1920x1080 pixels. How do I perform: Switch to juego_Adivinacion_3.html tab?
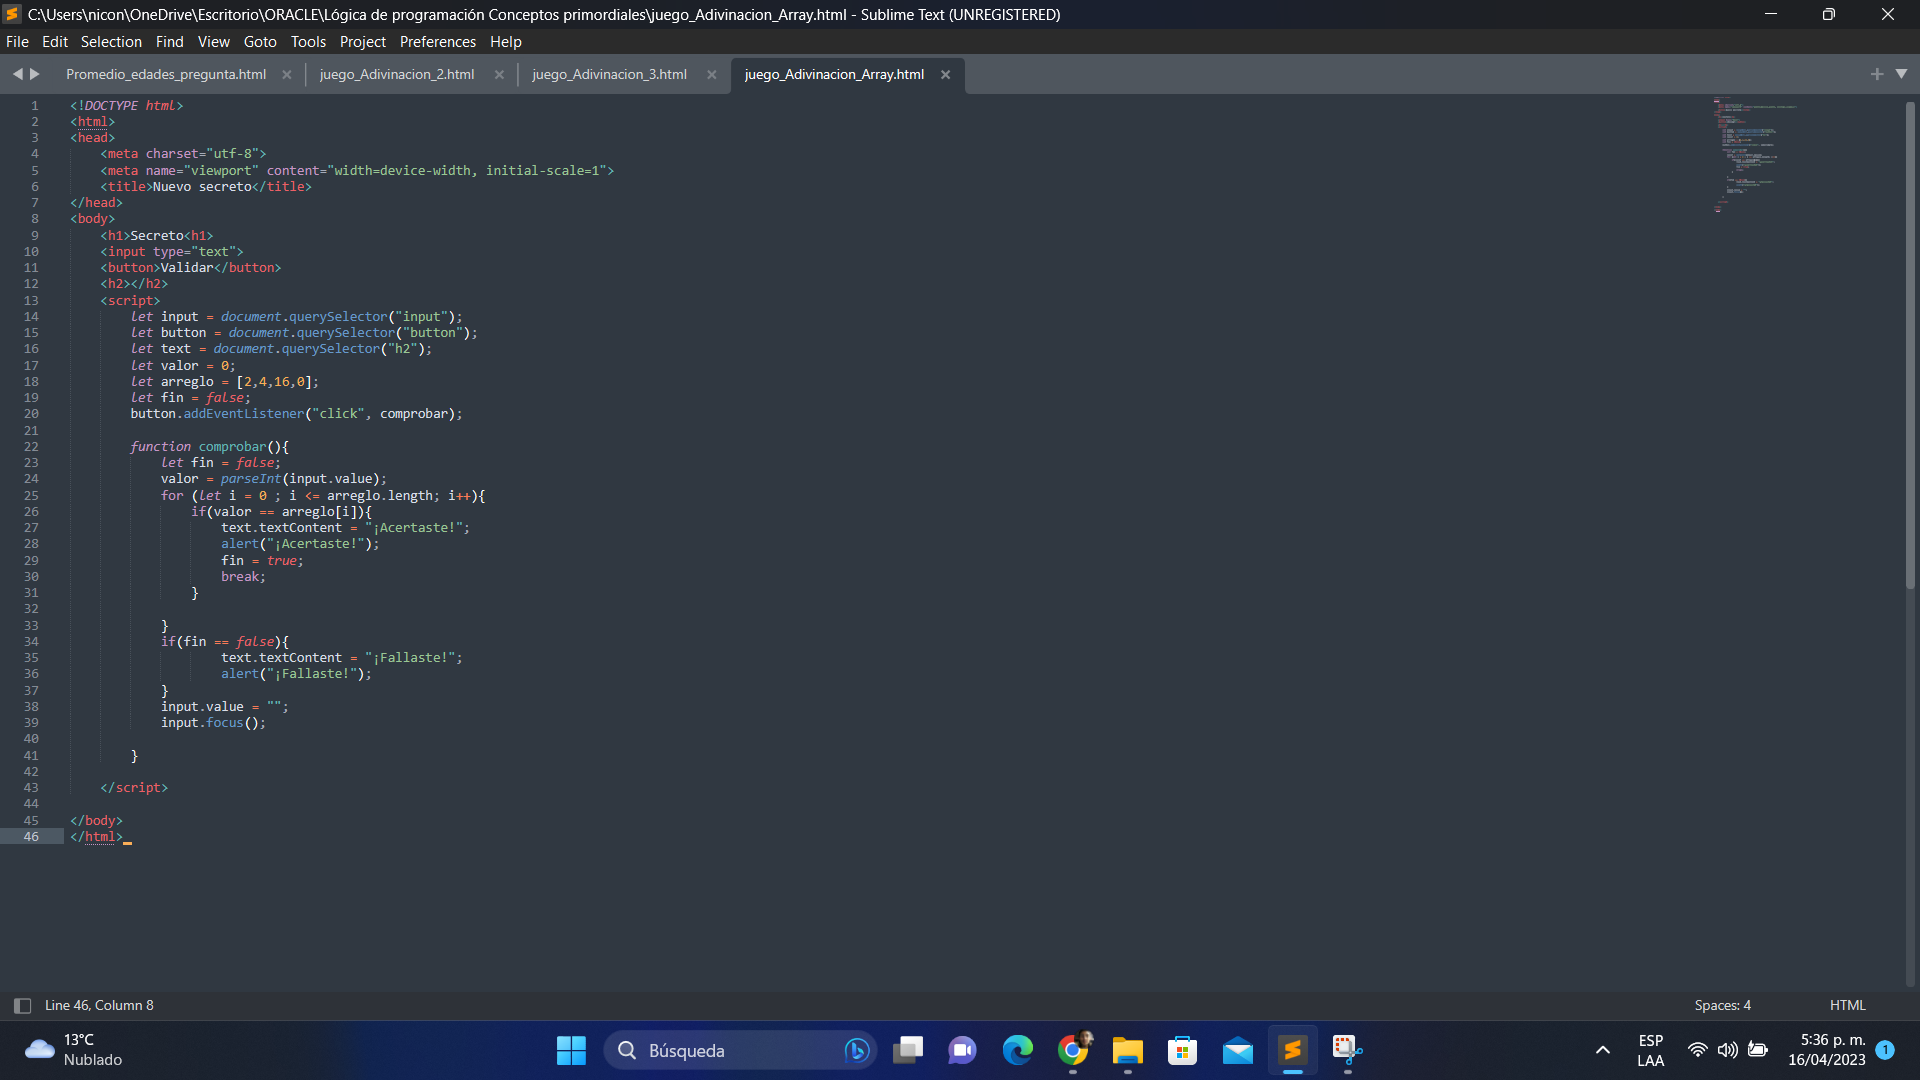pyautogui.click(x=609, y=75)
